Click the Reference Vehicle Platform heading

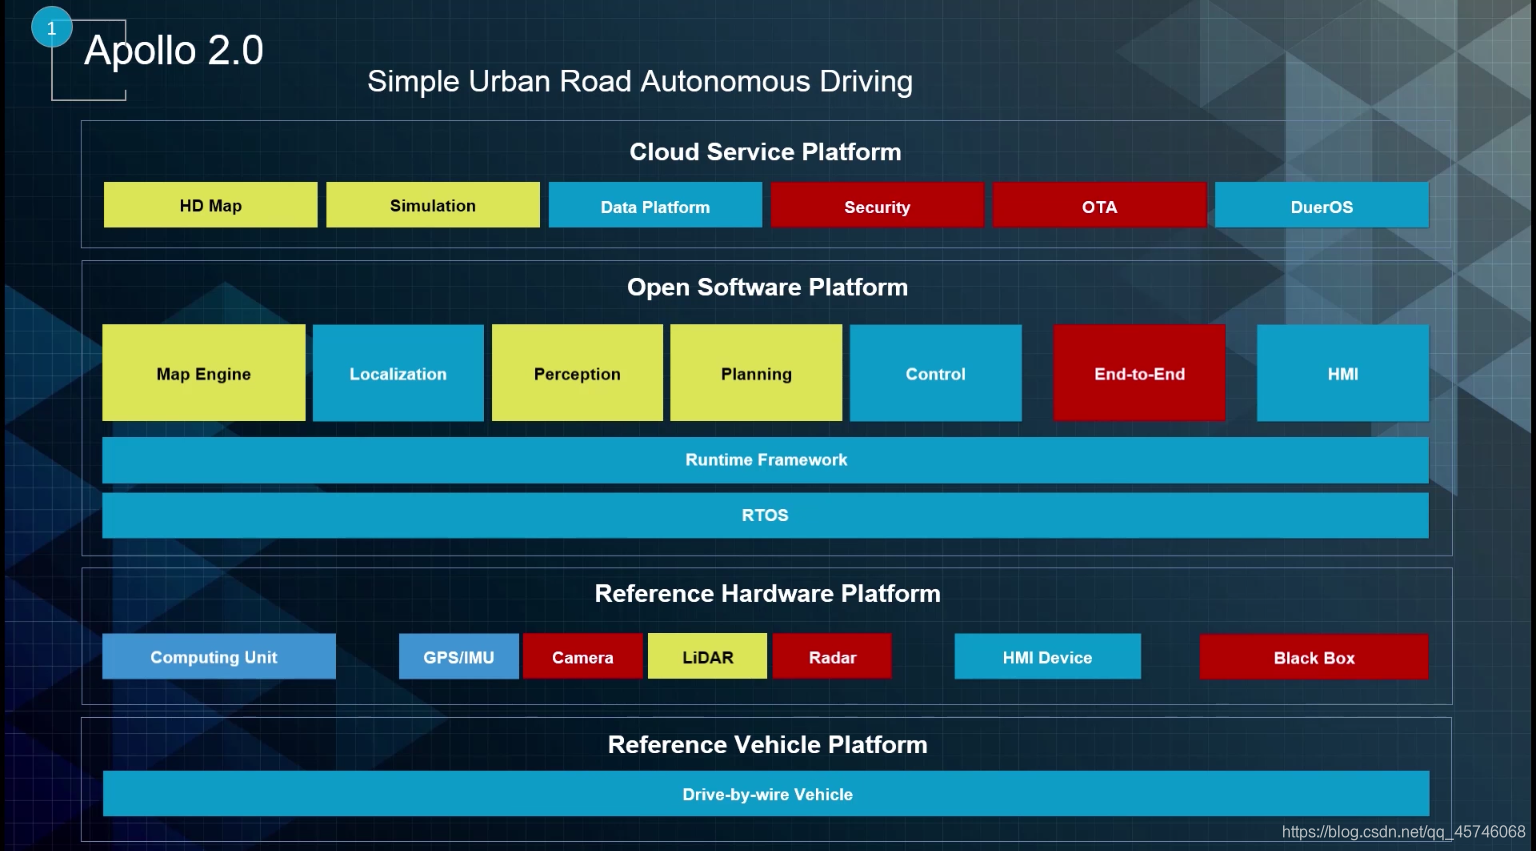[767, 745]
